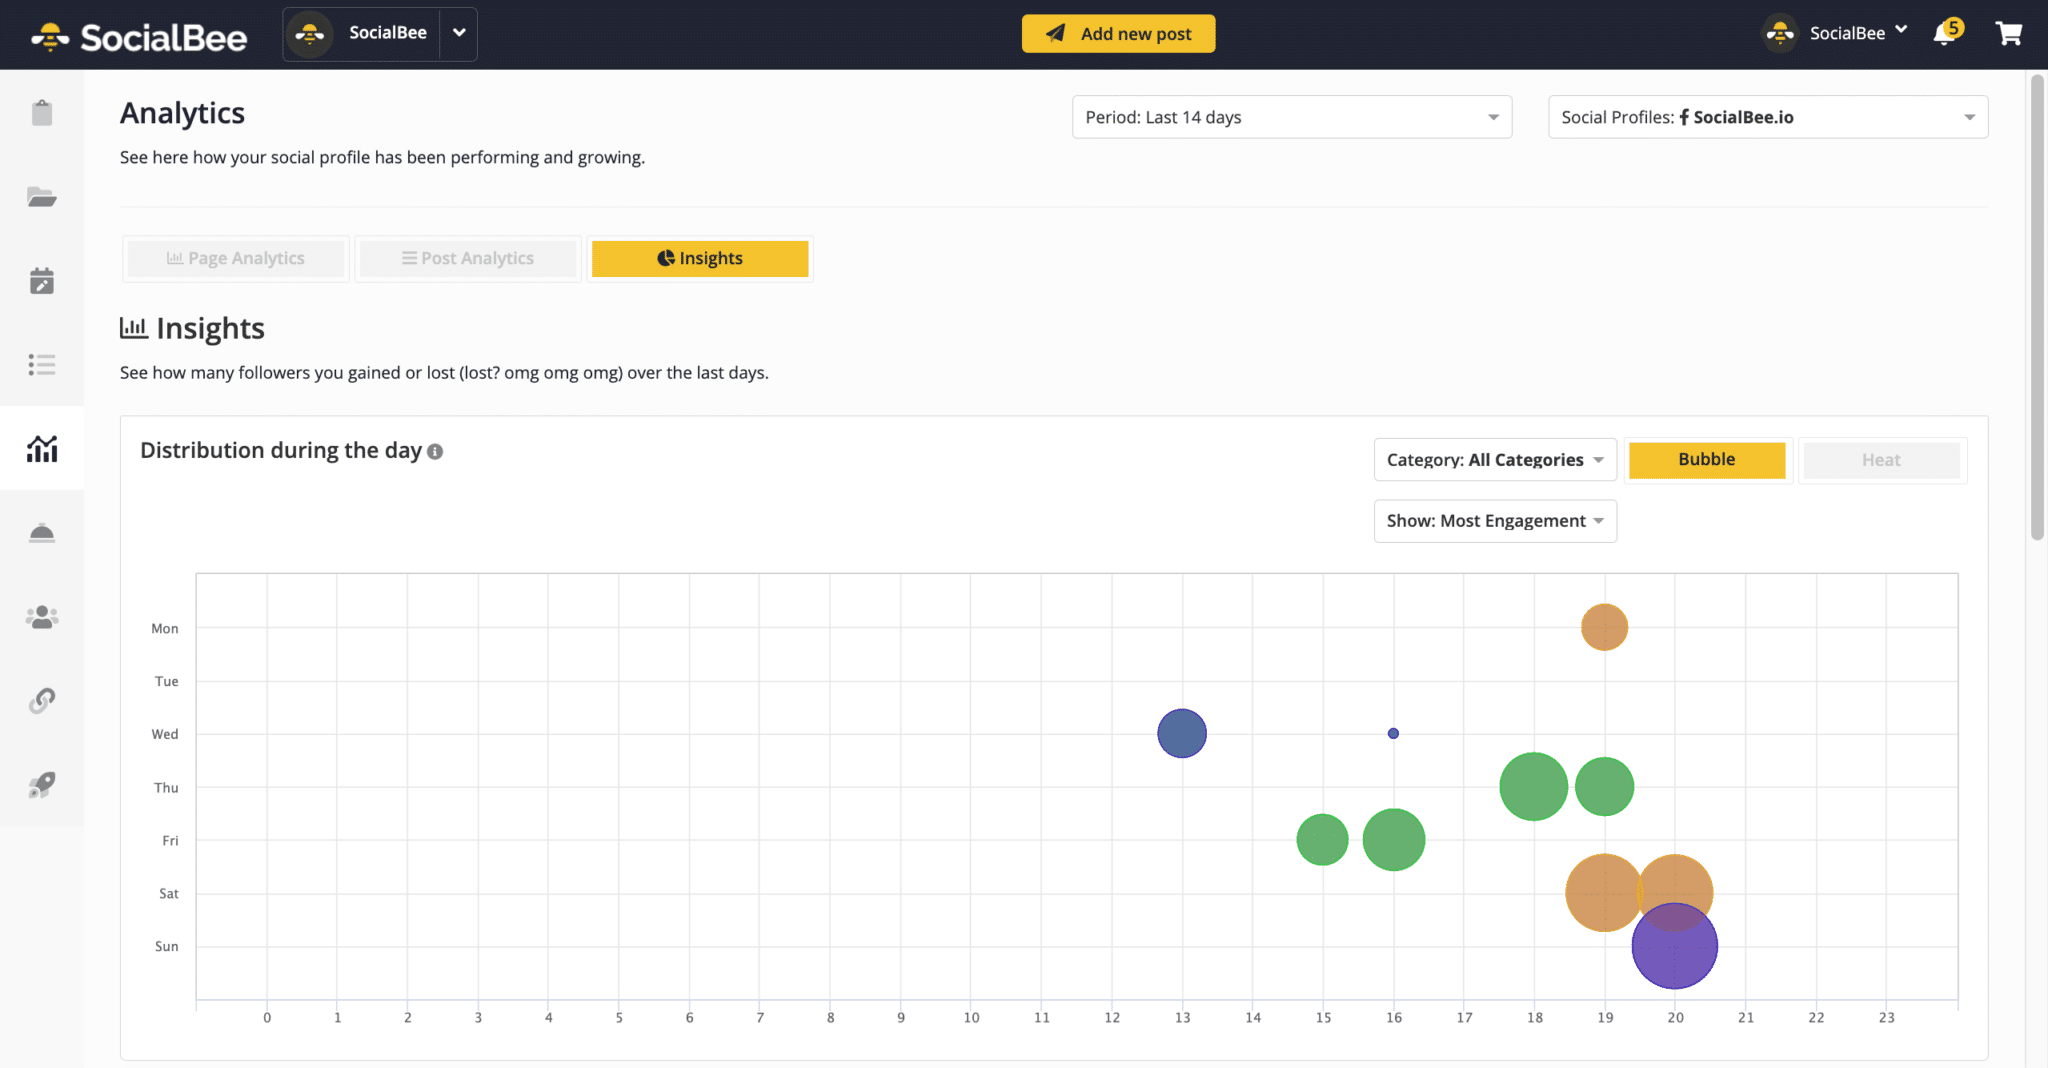The image size is (2048, 1068).
Task: Switch the chart to Heat view
Action: [1880, 460]
